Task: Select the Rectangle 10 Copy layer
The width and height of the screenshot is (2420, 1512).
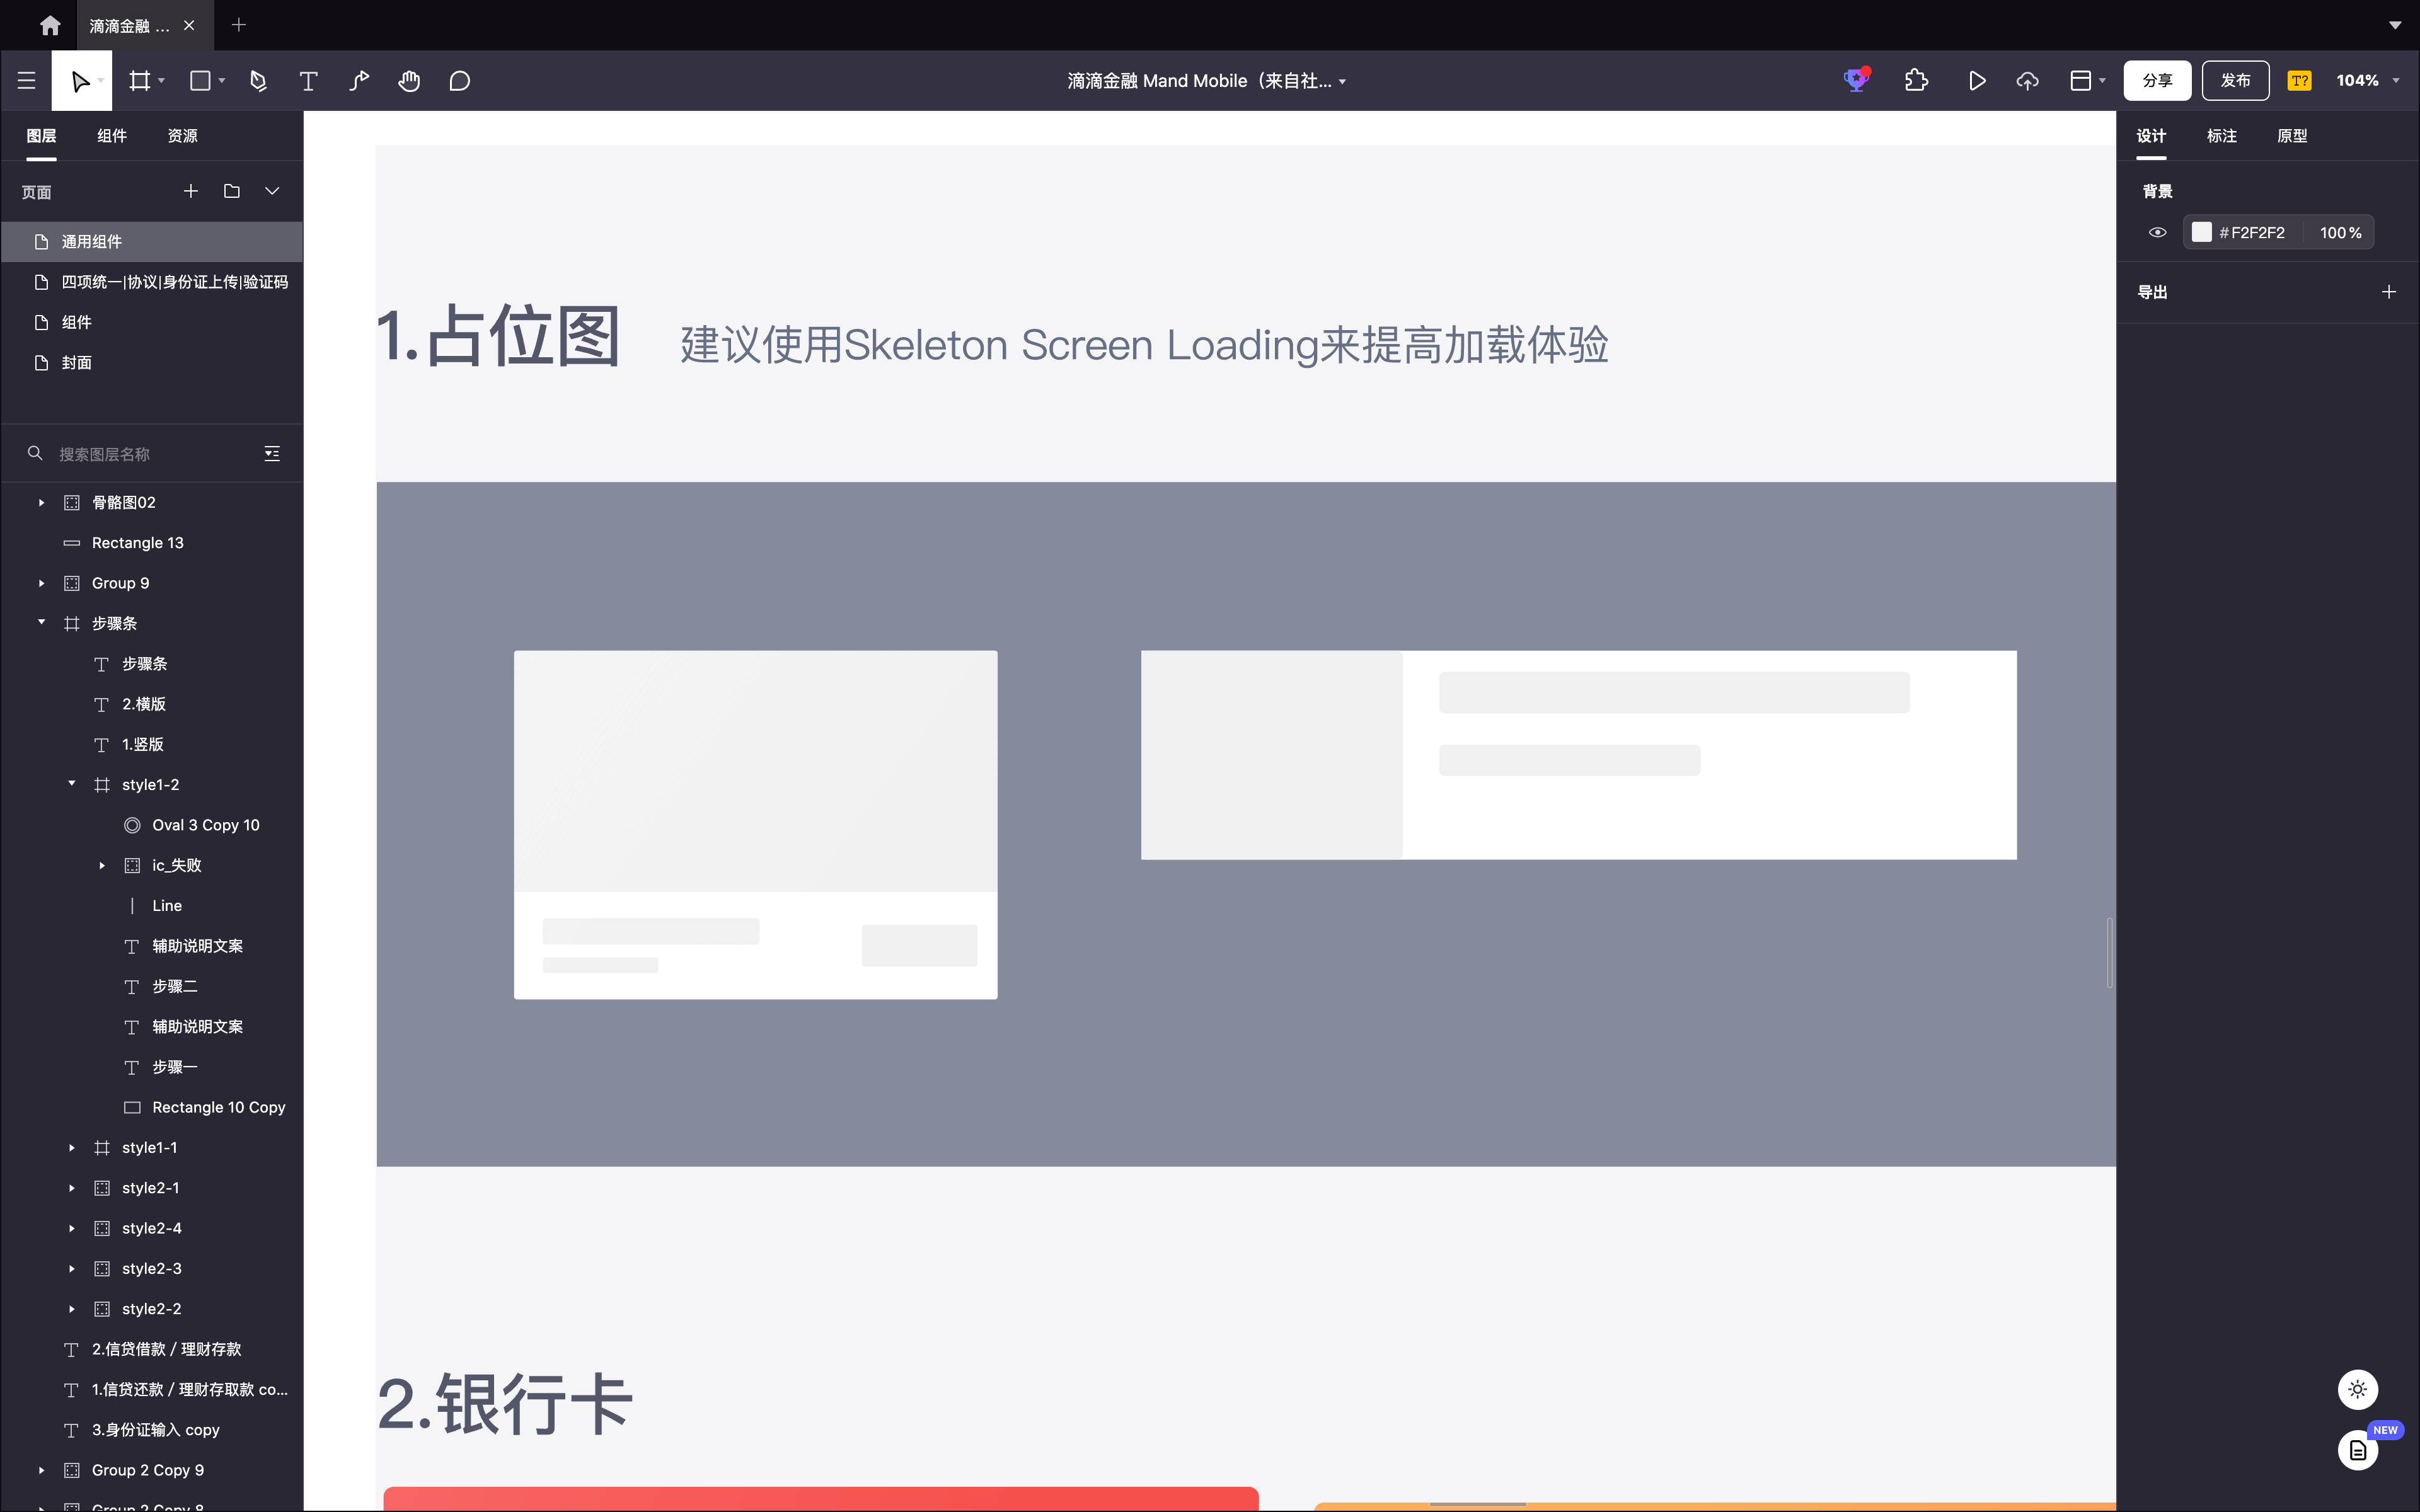Action: coord(152,1107)
